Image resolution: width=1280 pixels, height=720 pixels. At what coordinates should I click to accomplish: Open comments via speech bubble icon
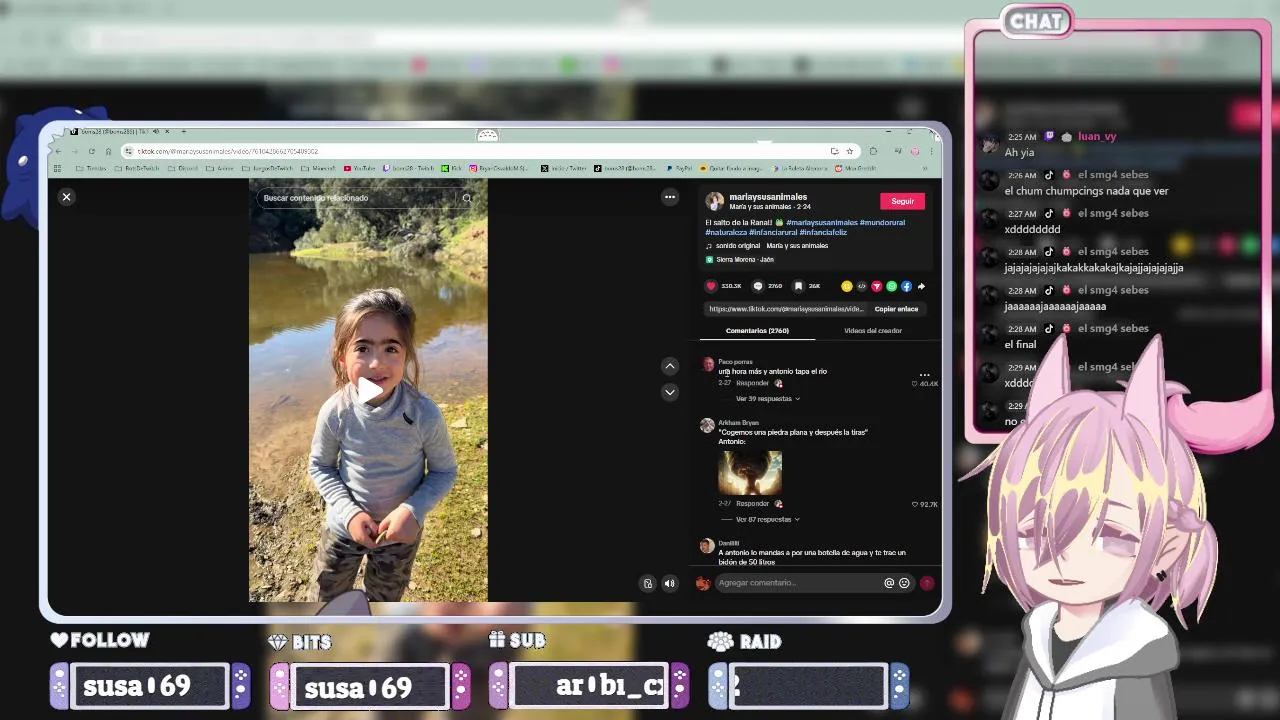click(758, 286)
